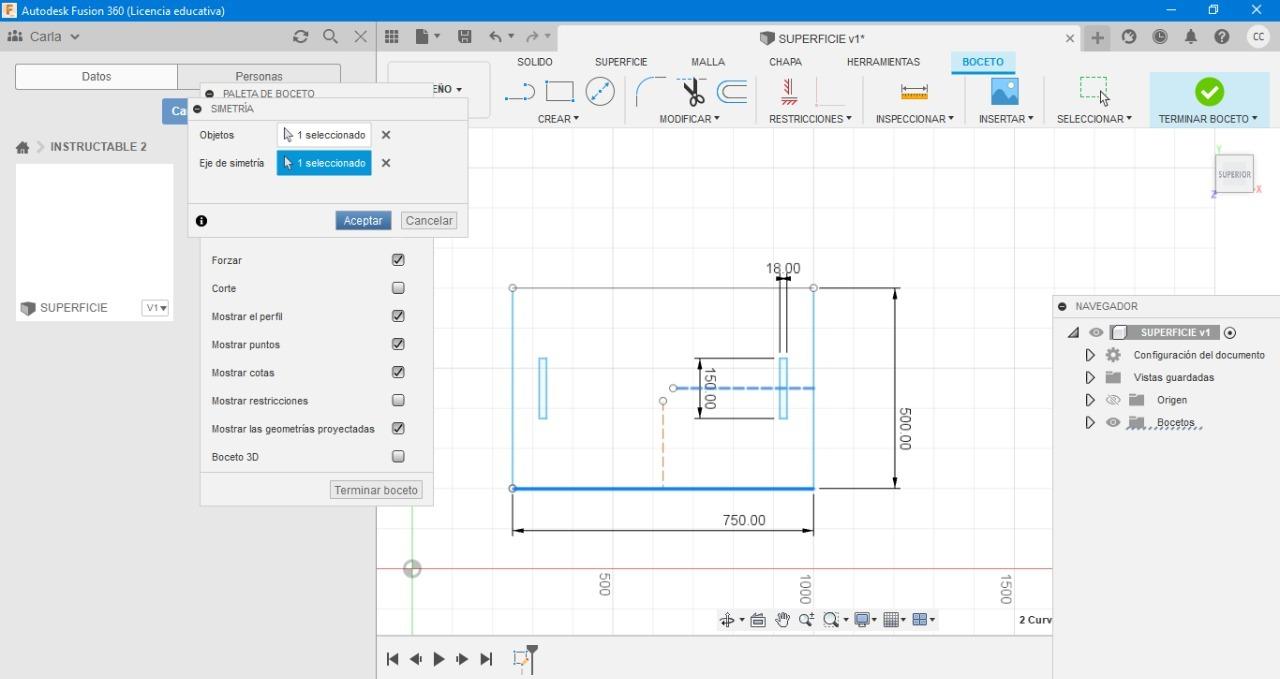Click the Fit zoom window icon
The width and height of the screenshot is (1280, 679).
click(x=830, y=620)
